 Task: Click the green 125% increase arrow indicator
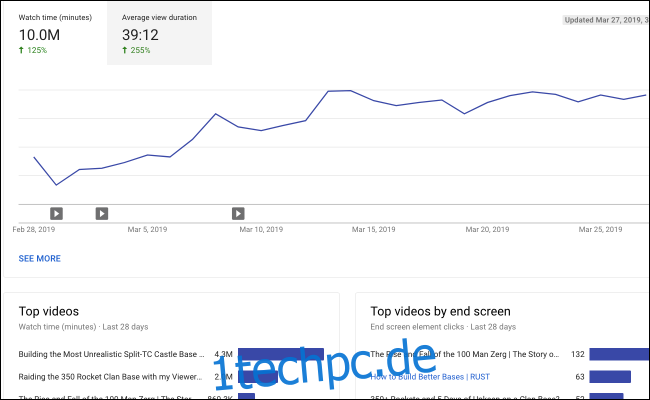22,50
